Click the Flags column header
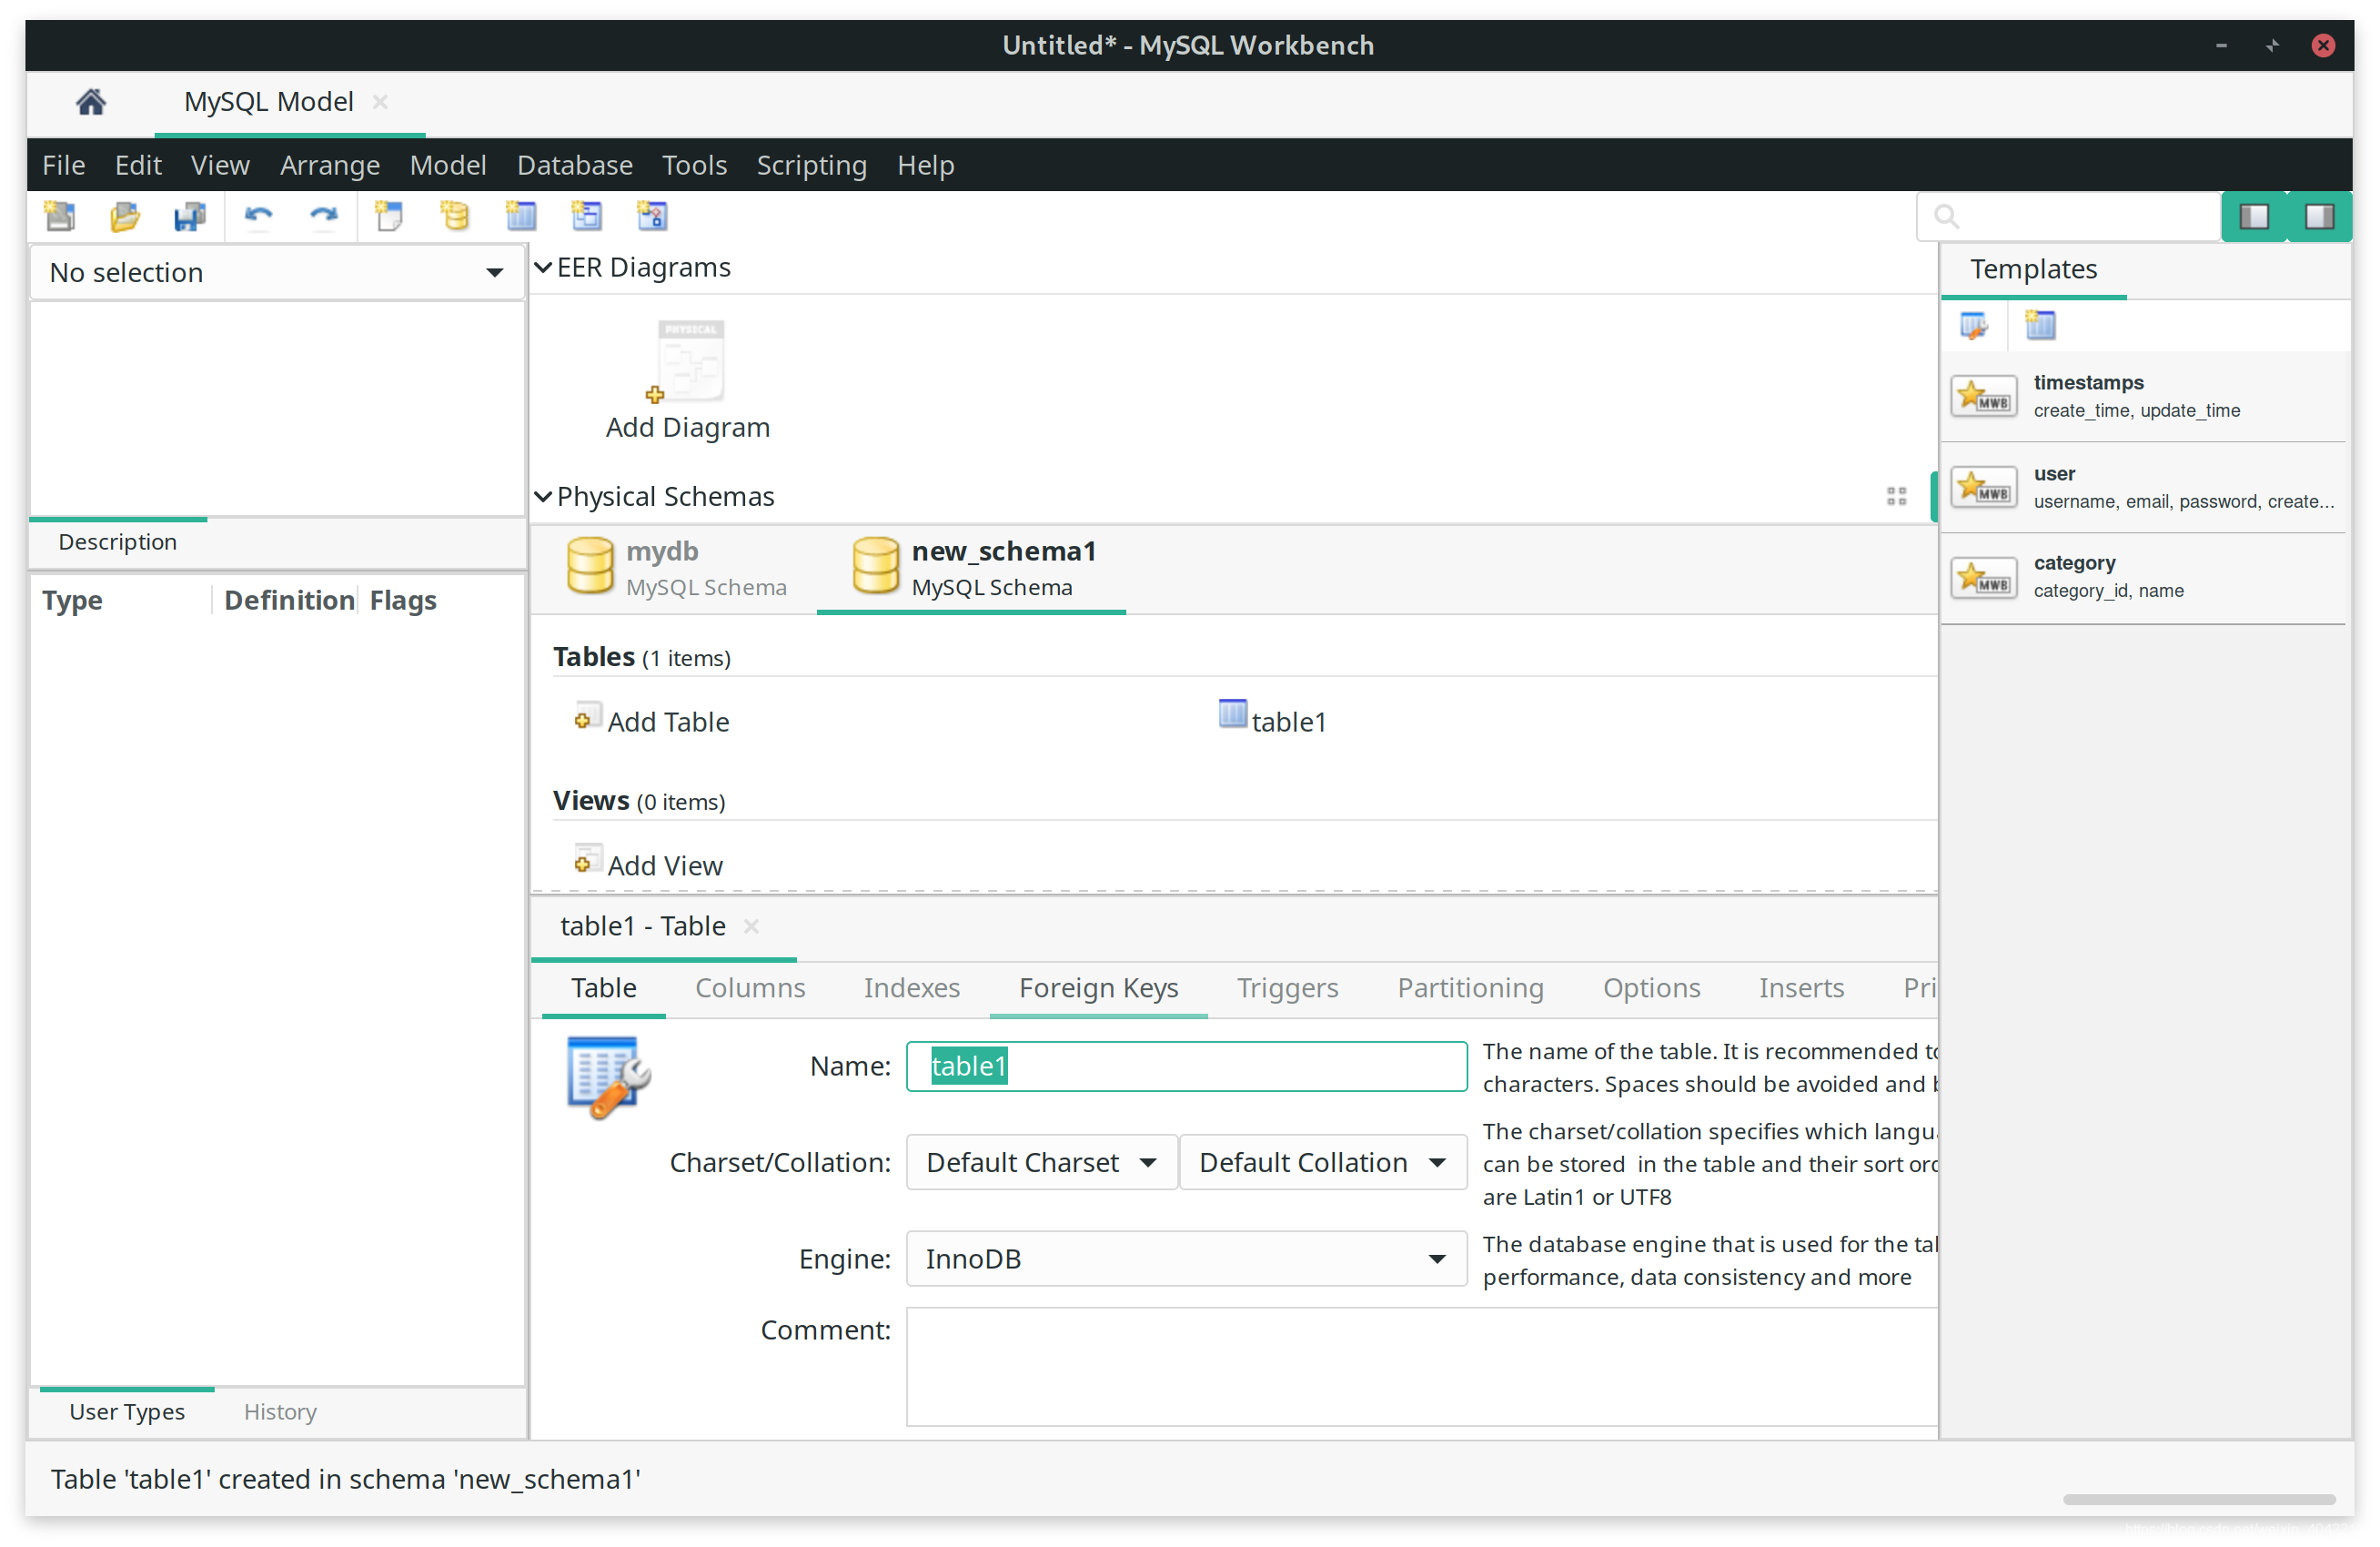This screenshot has height=1547, width=2380. click(403, 601)
